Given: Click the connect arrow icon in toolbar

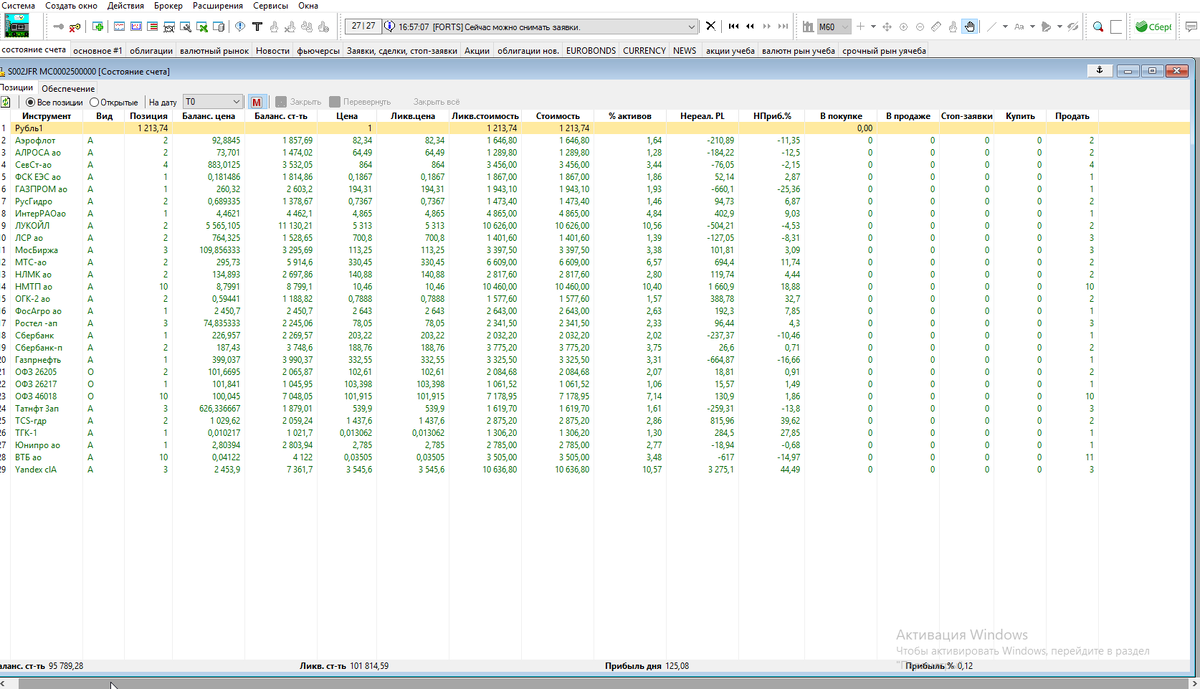Looking at the screenshot, I should (x=58, y=26).
